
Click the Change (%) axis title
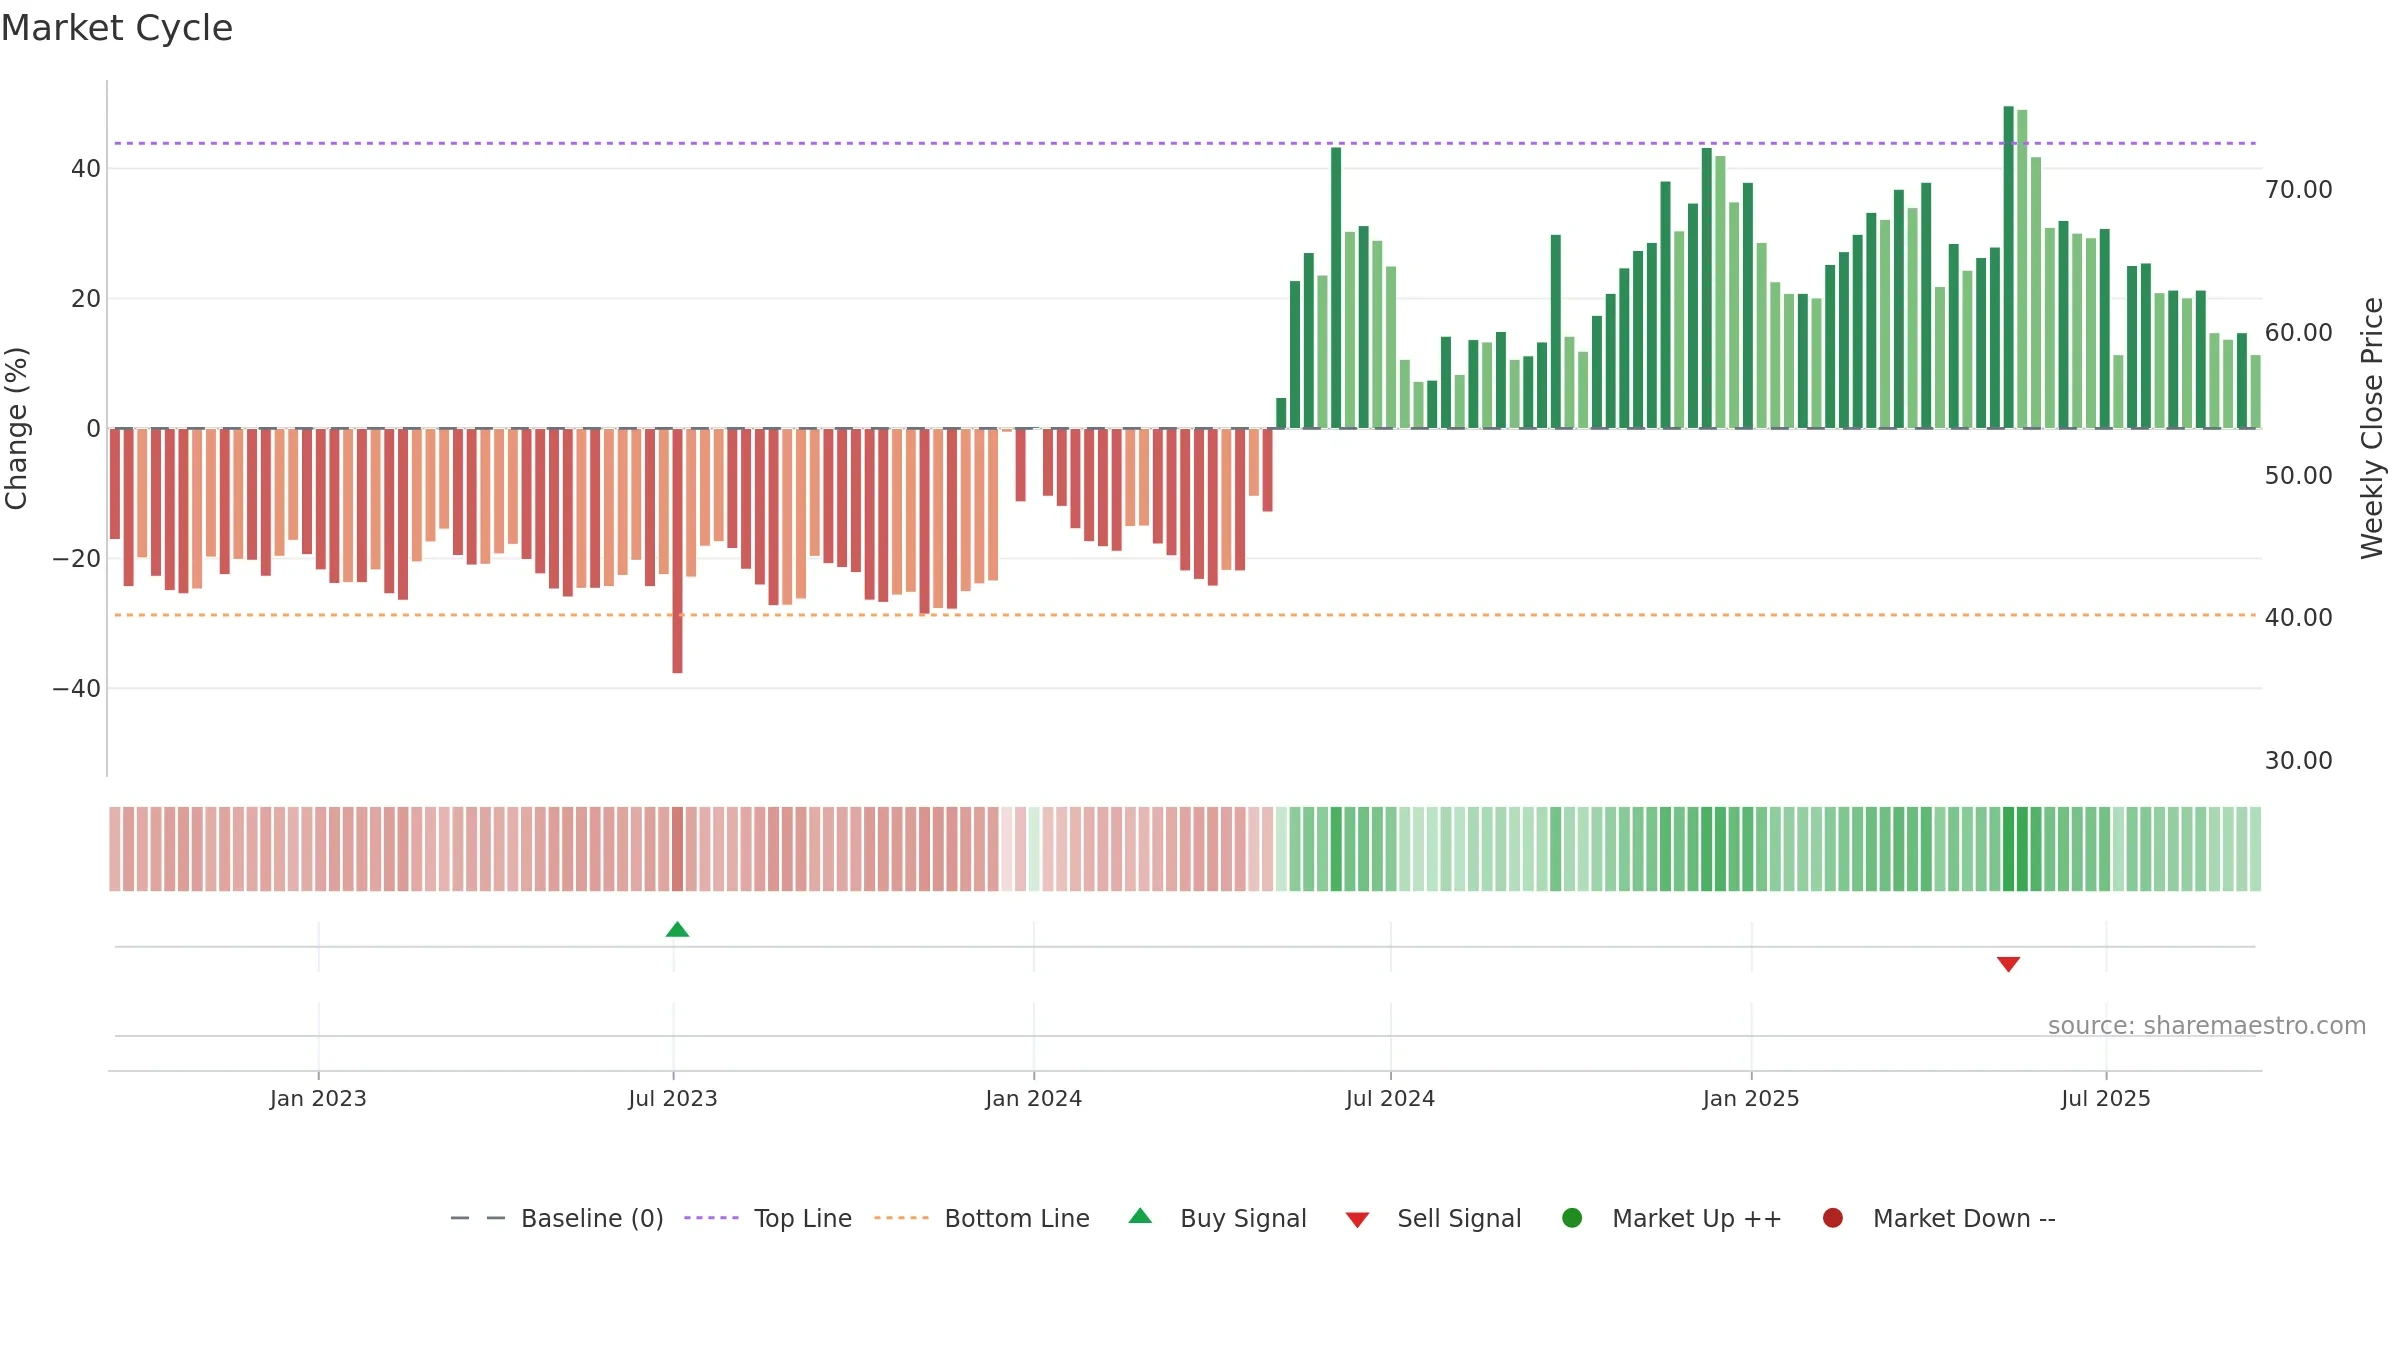click(x=16, y=428)
